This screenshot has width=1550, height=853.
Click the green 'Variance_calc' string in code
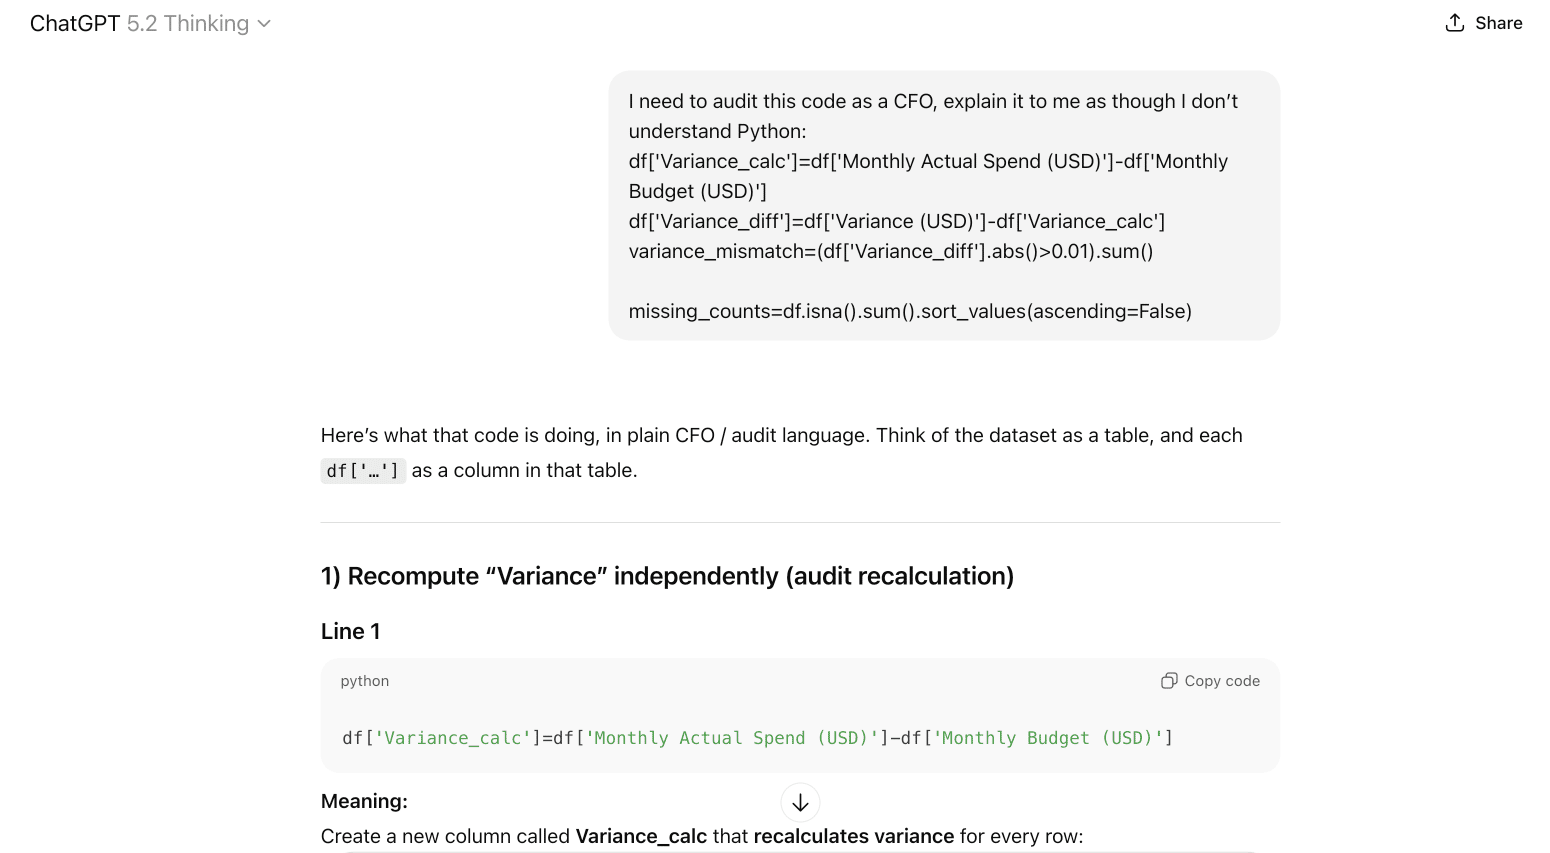point(453,738)
